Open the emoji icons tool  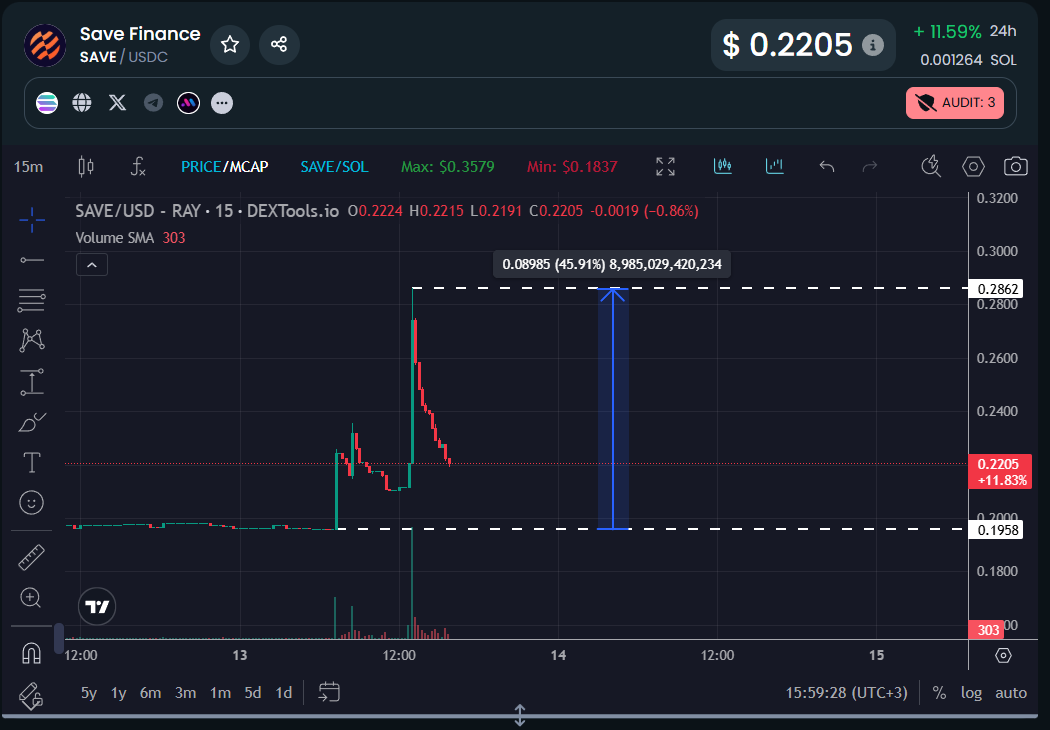click(32, 502)
